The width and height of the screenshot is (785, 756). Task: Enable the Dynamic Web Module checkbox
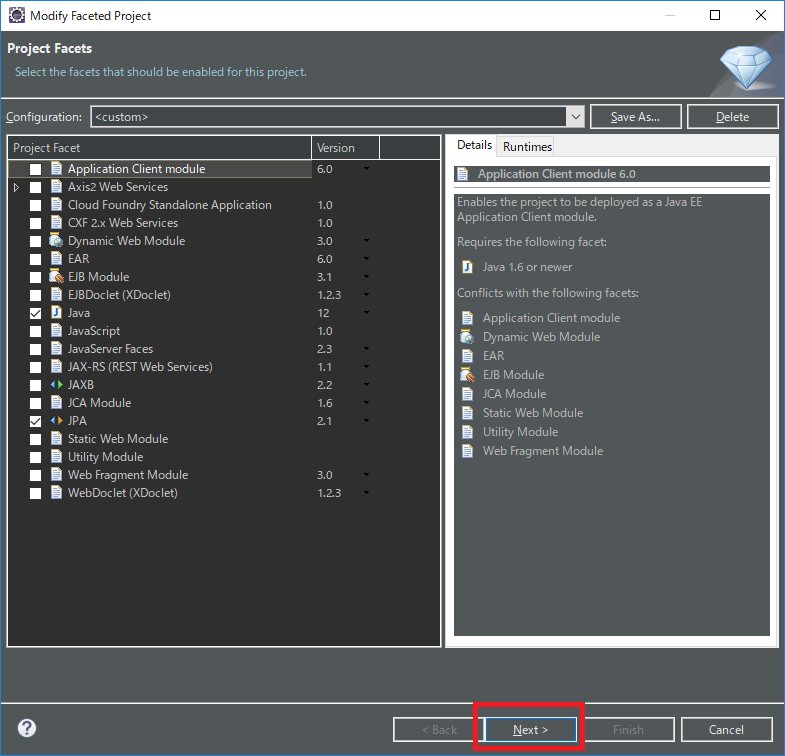tap(35, 241)
